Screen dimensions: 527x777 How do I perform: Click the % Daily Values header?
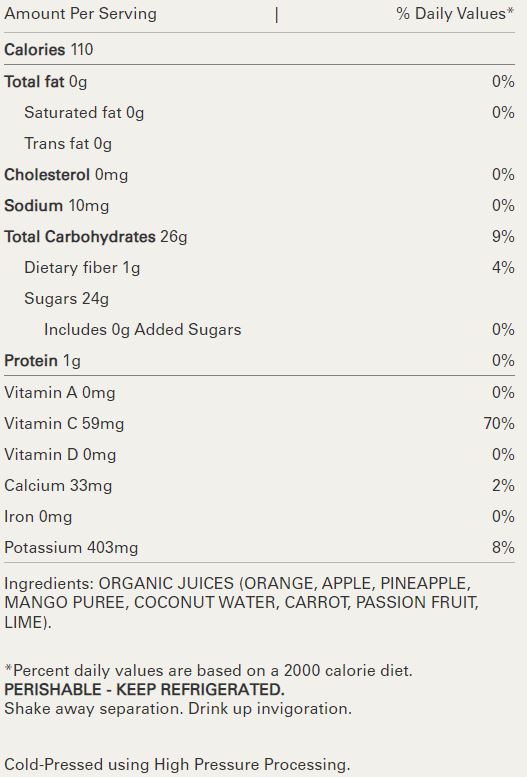pos(455,14)
